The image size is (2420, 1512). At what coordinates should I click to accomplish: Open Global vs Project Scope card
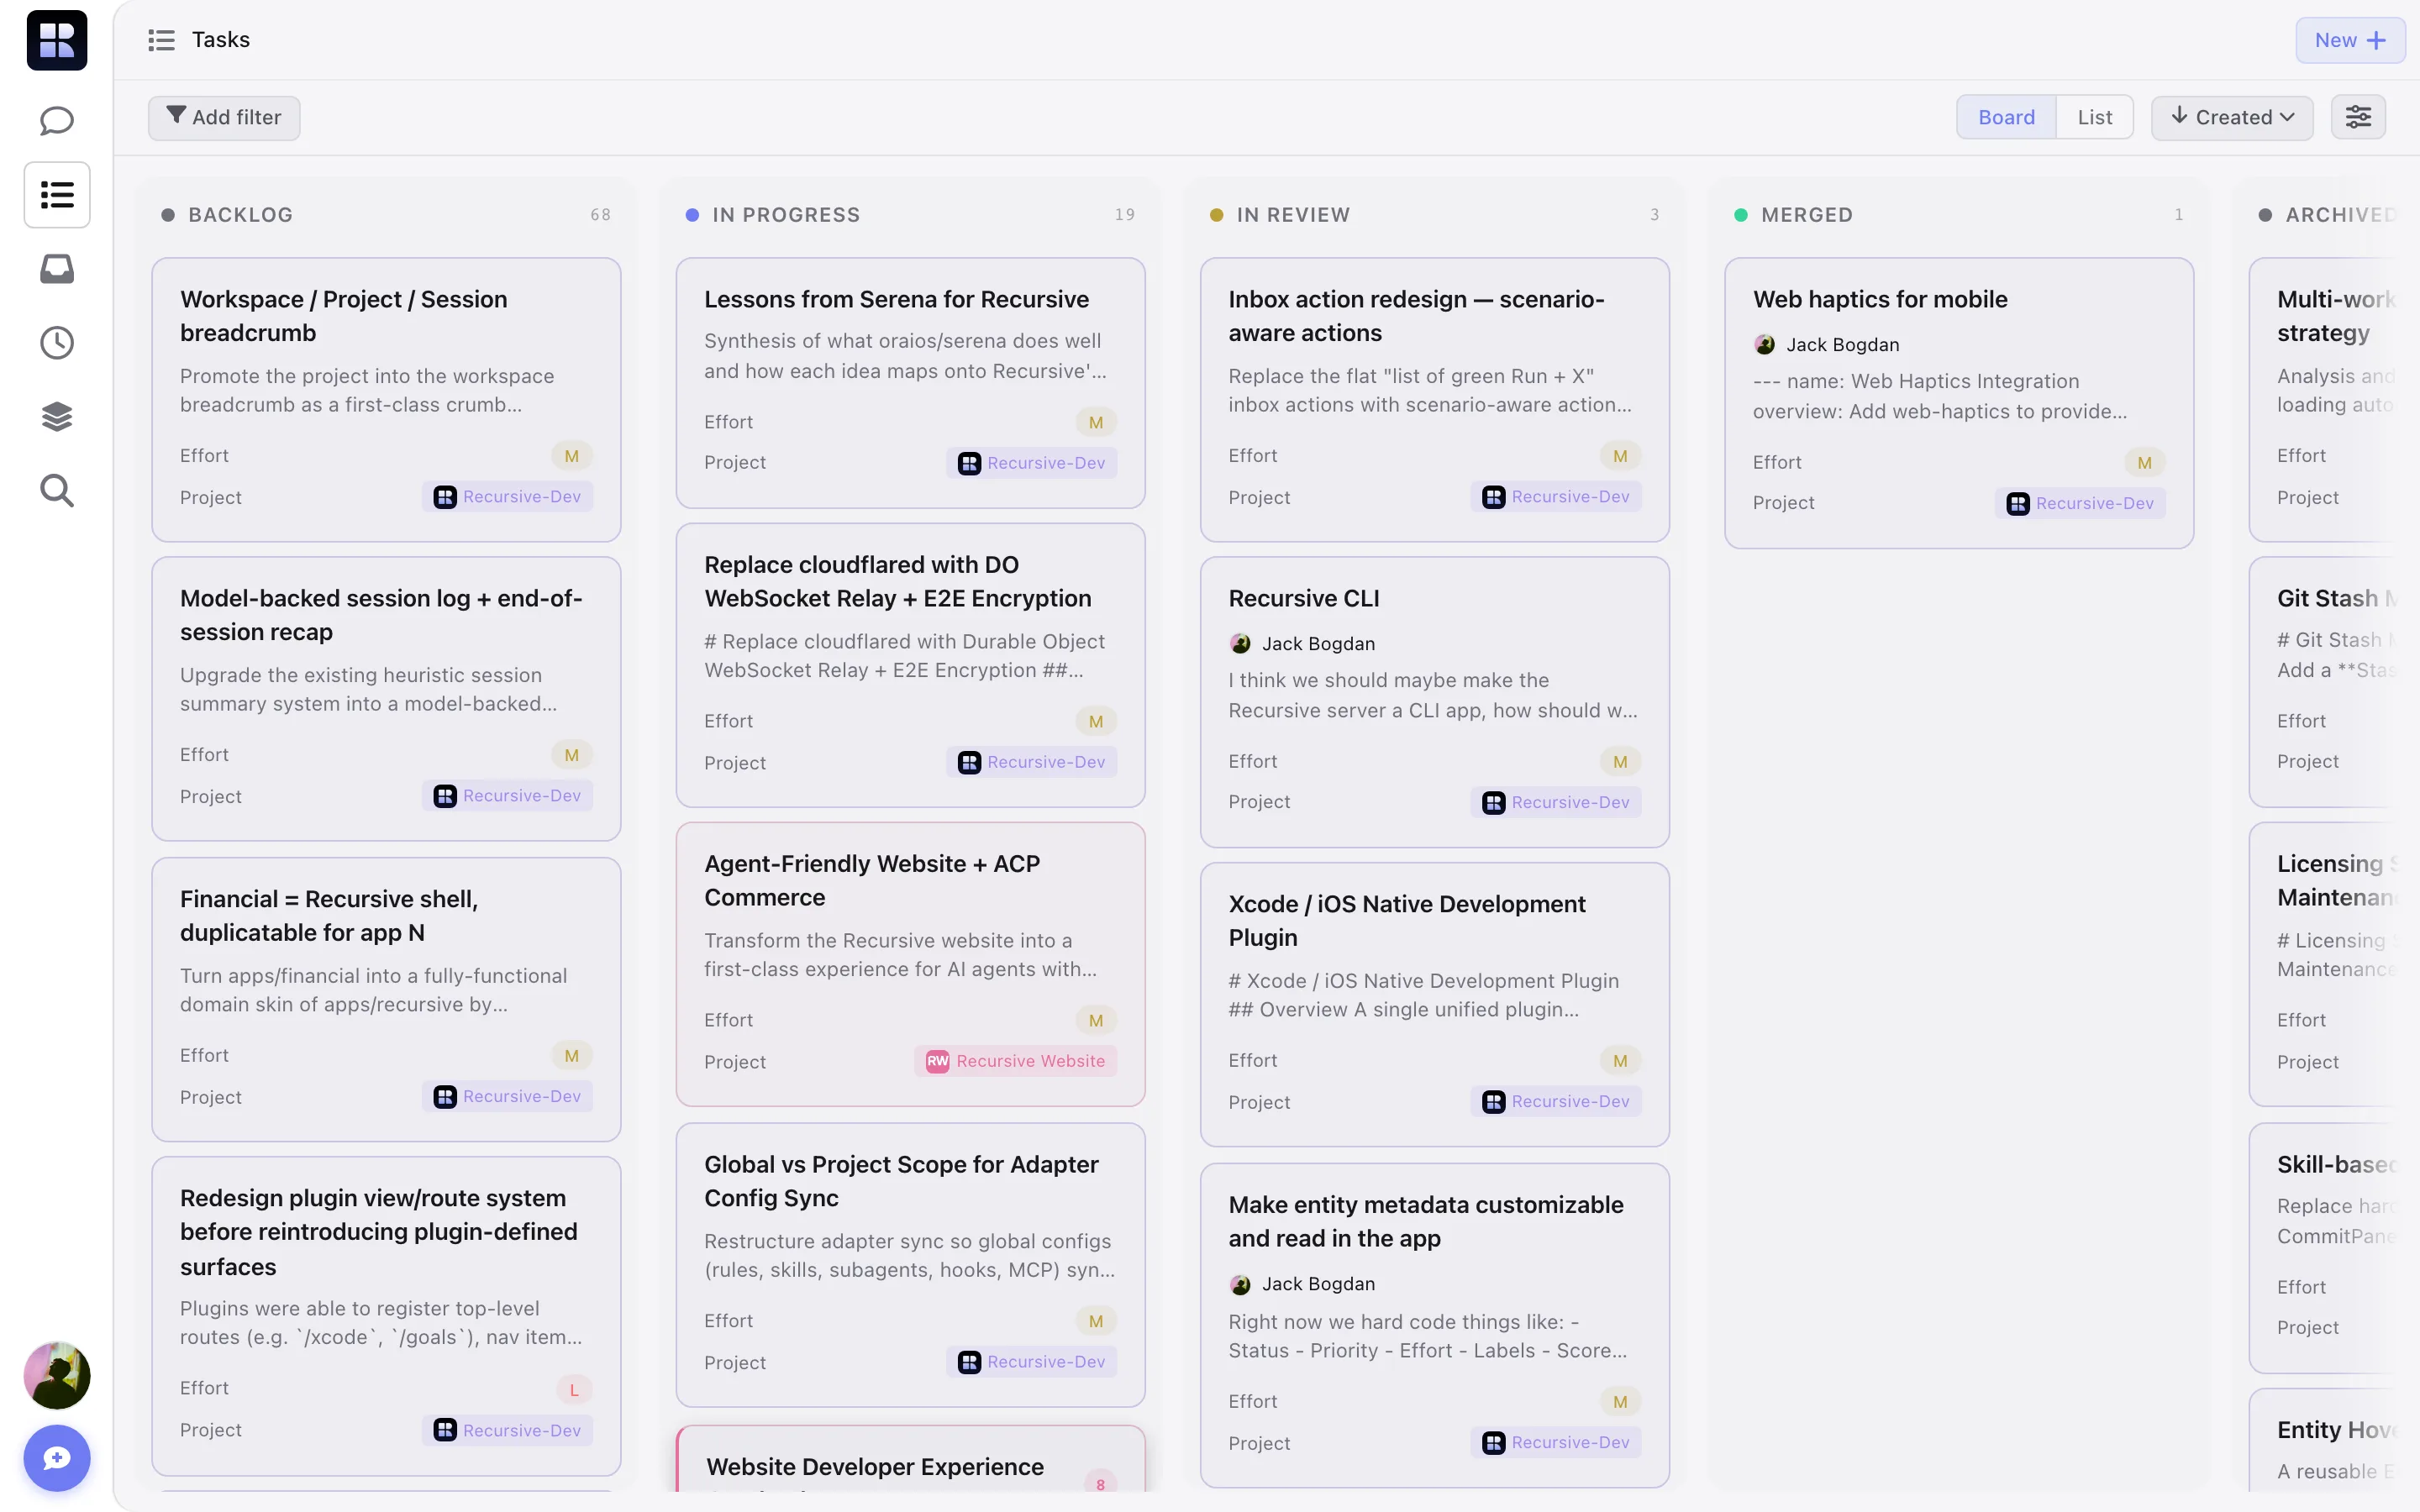910,1265
